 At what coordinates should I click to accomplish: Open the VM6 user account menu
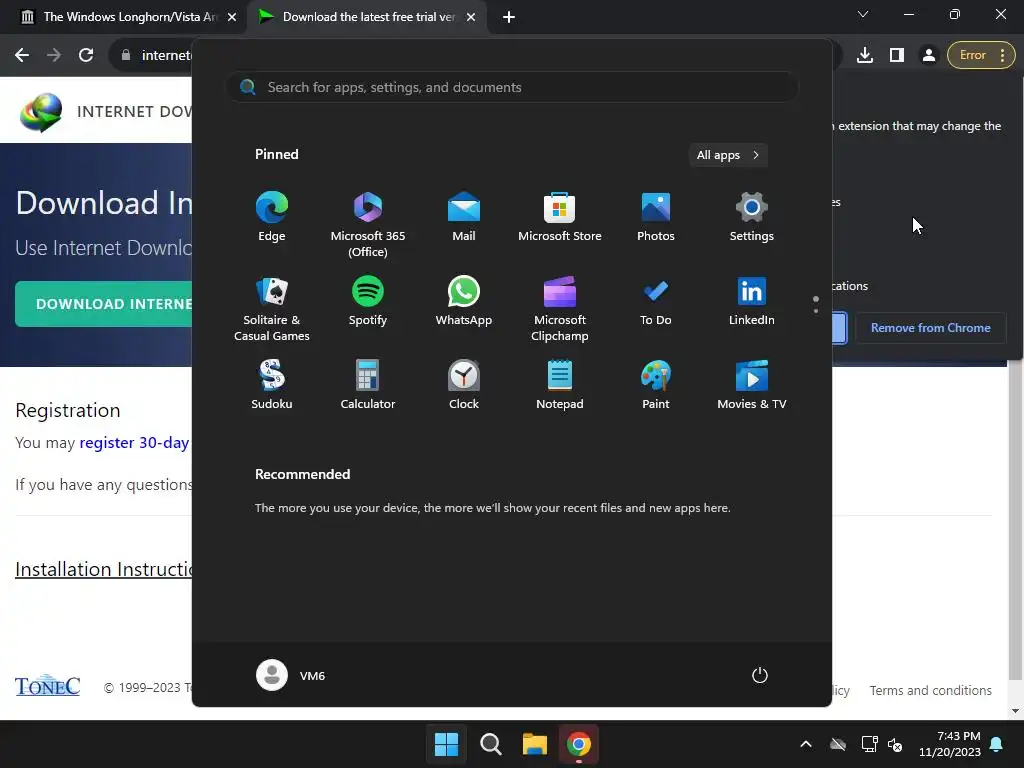pyautogui.click(x=291, y=675)
